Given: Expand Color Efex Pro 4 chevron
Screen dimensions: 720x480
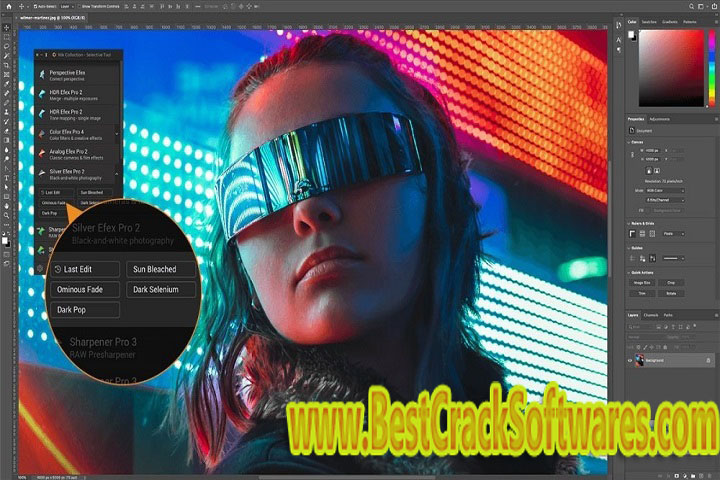Looking at the screenshot, I should click(117, 134).
